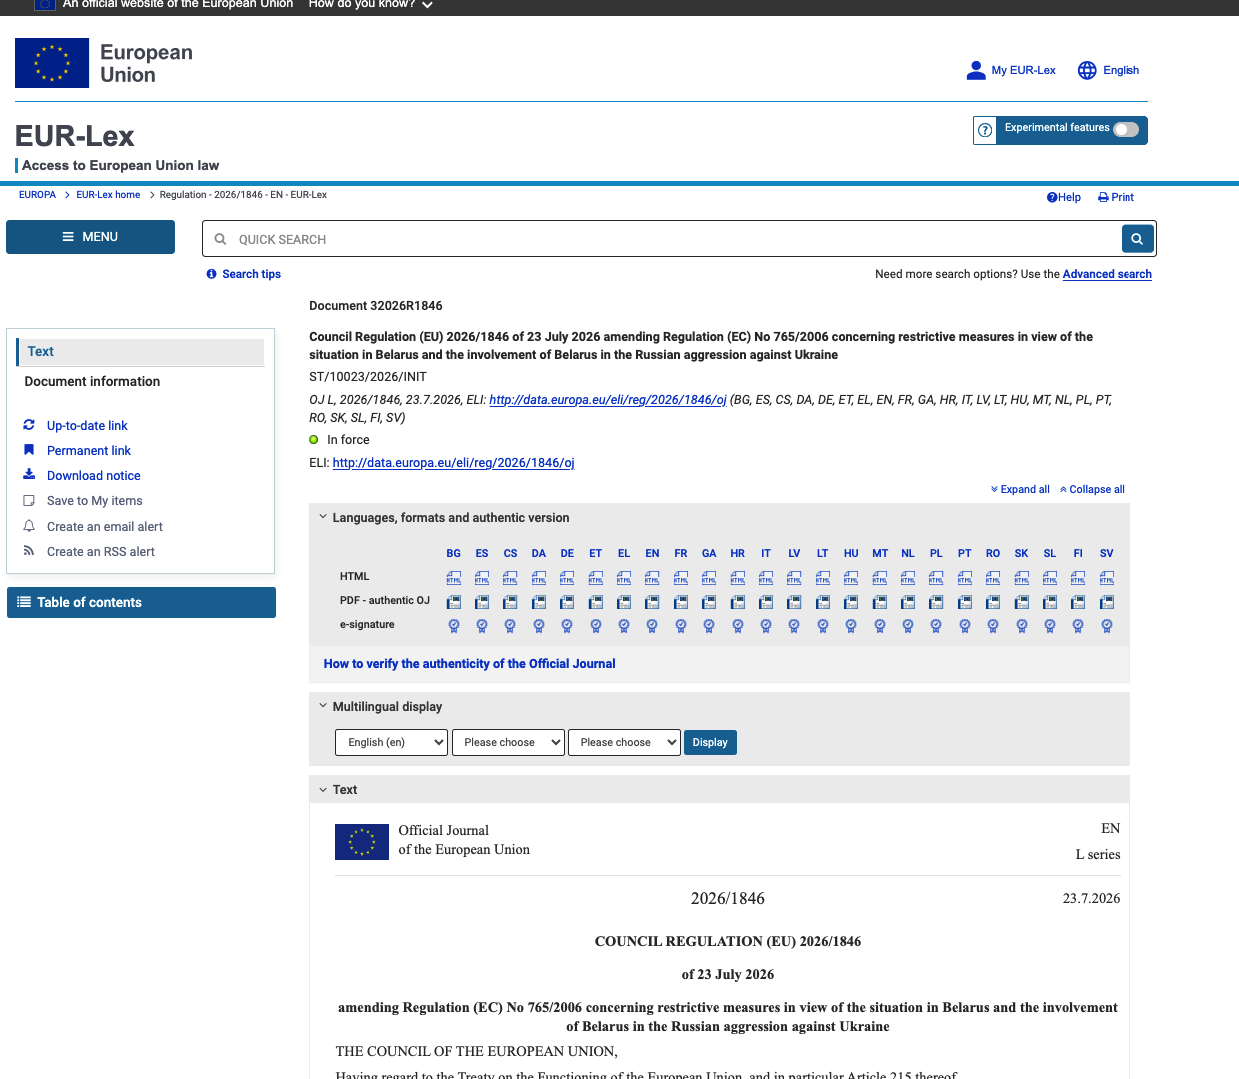Click Collapse all
The image size is (1239, 1079).
tap(1092, 489)
